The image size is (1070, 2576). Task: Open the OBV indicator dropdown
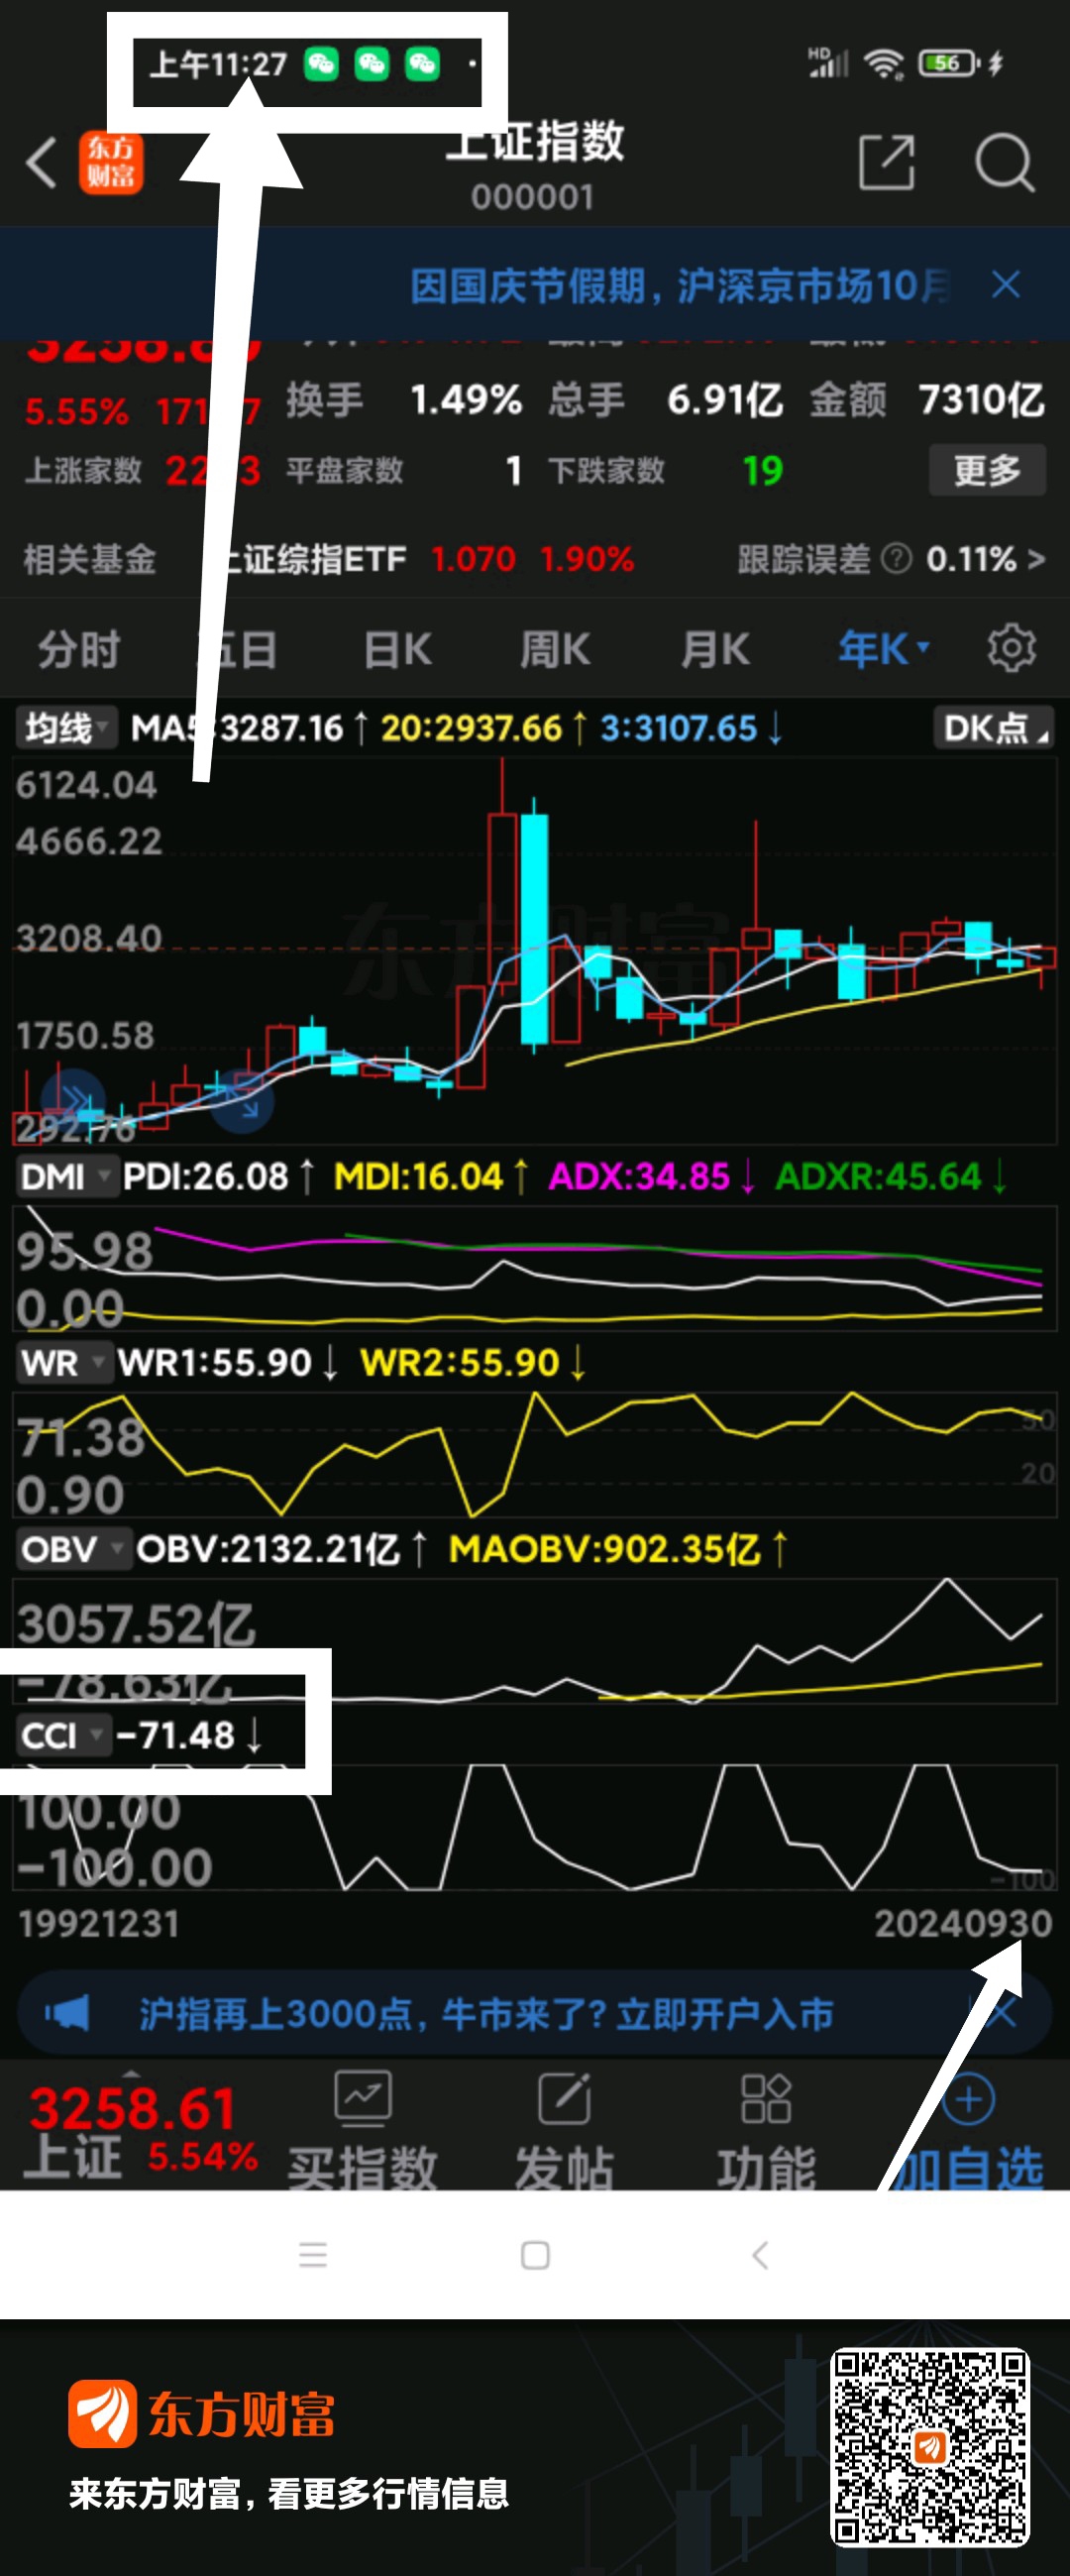(x=72, y=1549)
